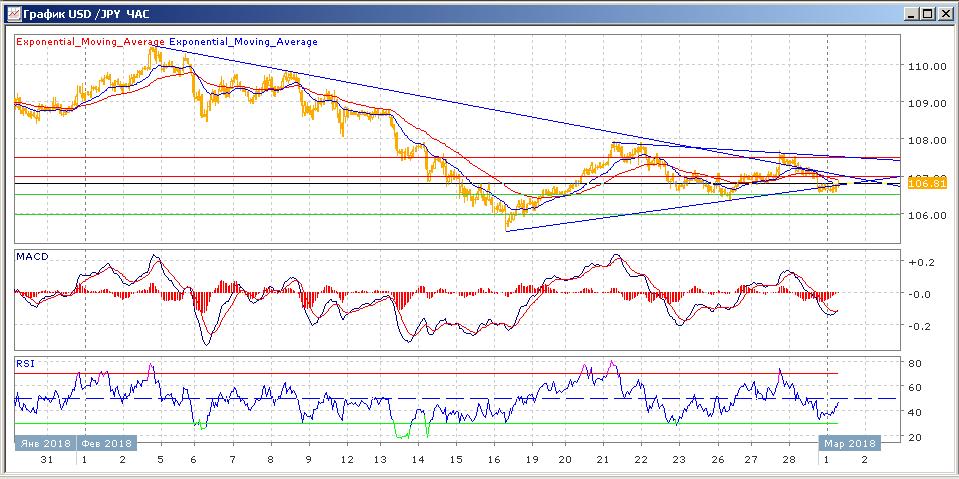The image size is (959, 479).
Task: Click the 109.00 price axis label
Action: tap(925, 103)
